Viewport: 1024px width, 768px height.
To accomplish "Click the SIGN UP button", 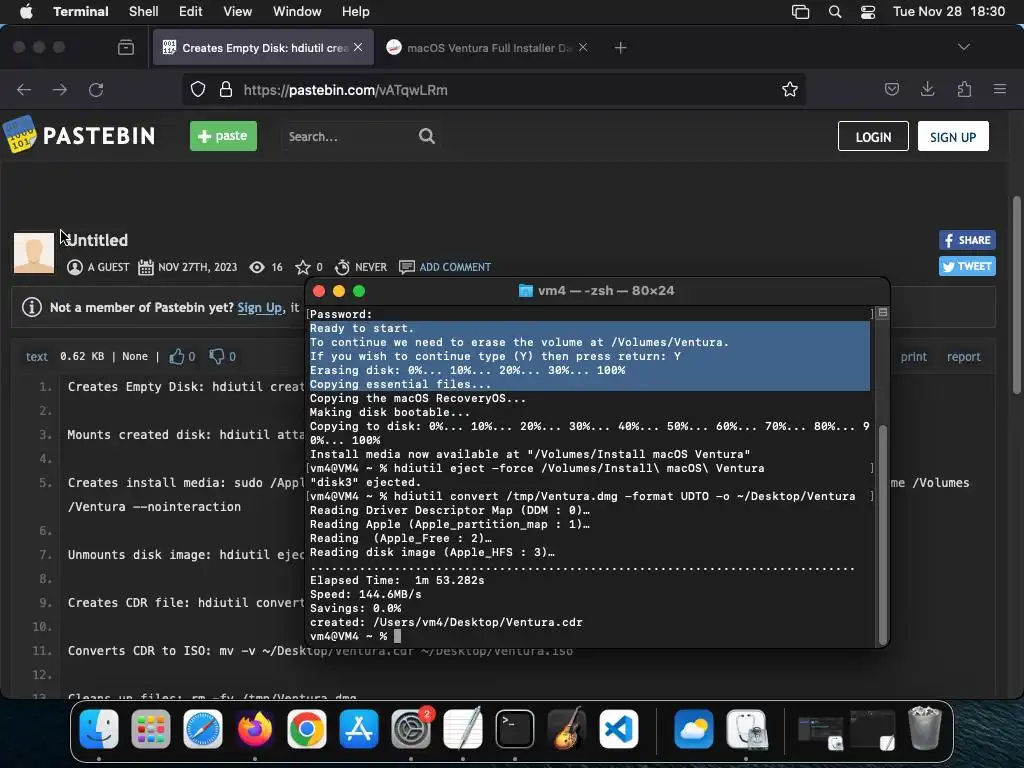I will coord(953,136).
